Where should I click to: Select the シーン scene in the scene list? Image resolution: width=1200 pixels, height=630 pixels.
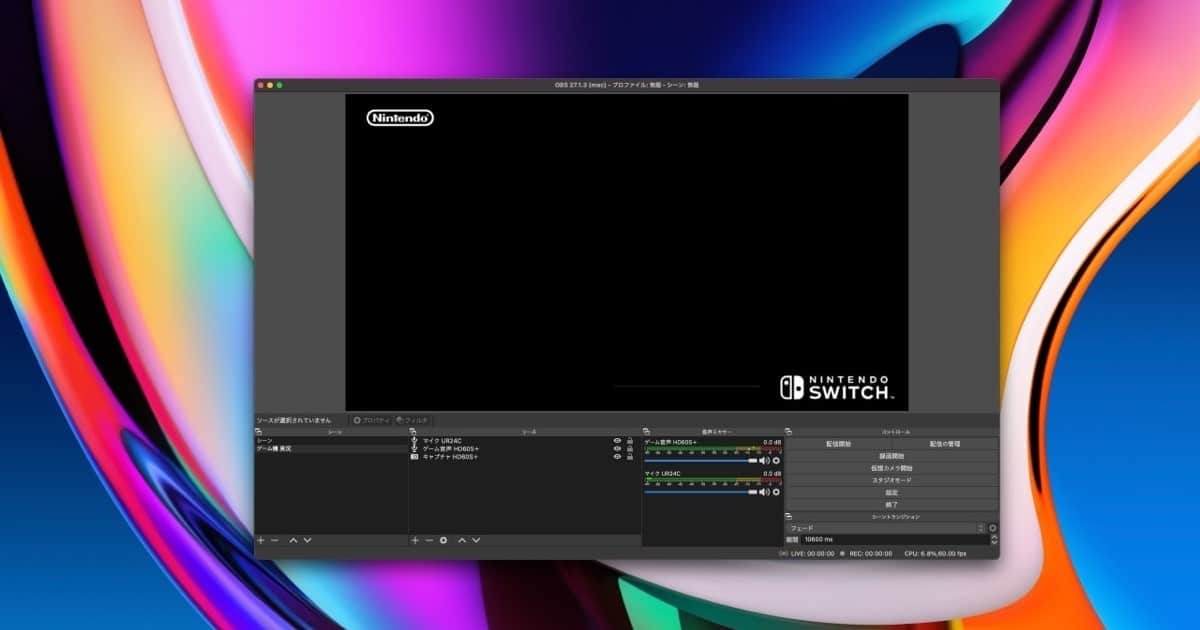pos(331,441)
